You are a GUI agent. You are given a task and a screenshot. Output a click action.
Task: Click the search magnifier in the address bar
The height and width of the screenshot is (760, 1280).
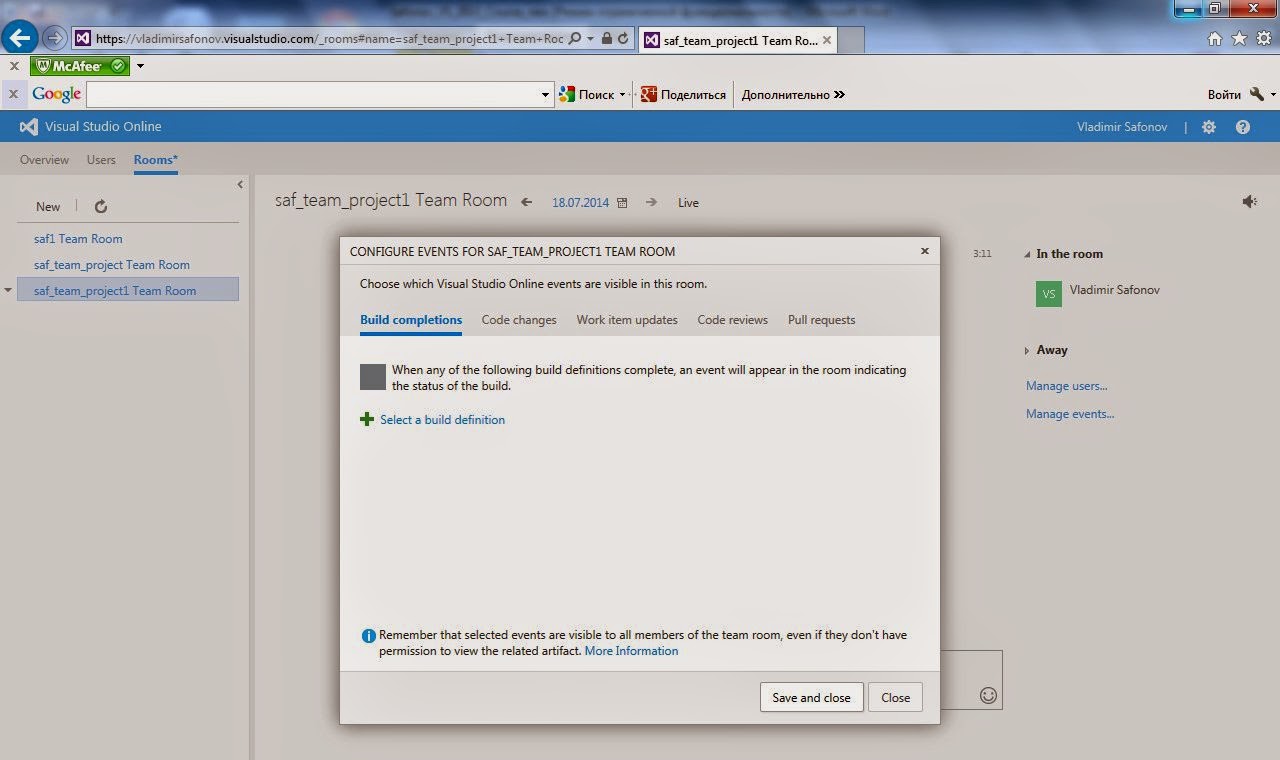[x=575, y=39]
